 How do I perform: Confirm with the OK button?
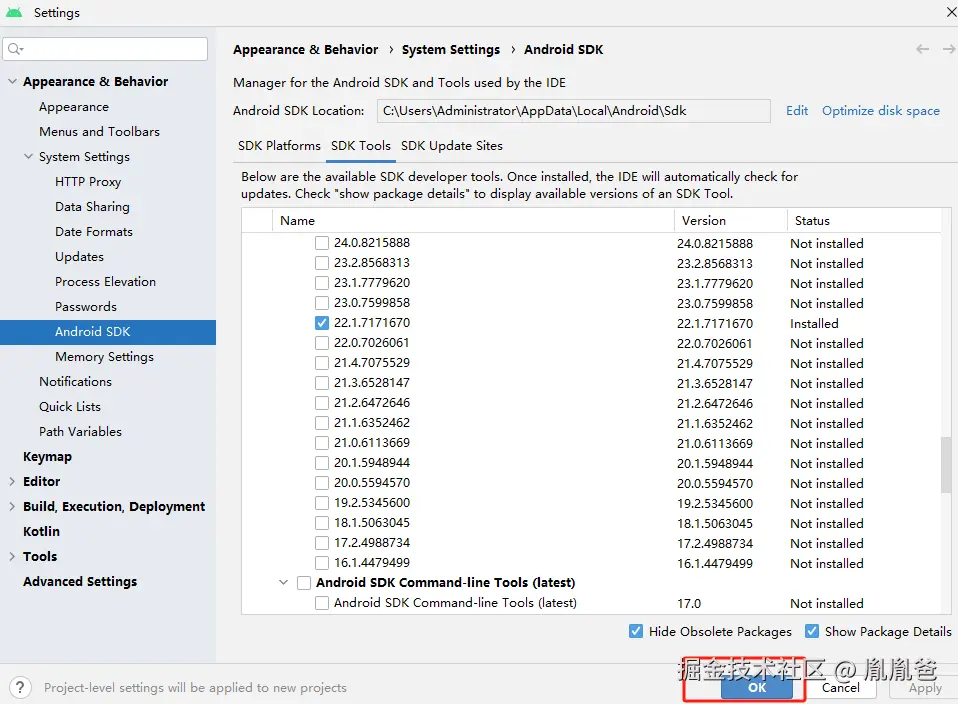(x=756, y=688)
